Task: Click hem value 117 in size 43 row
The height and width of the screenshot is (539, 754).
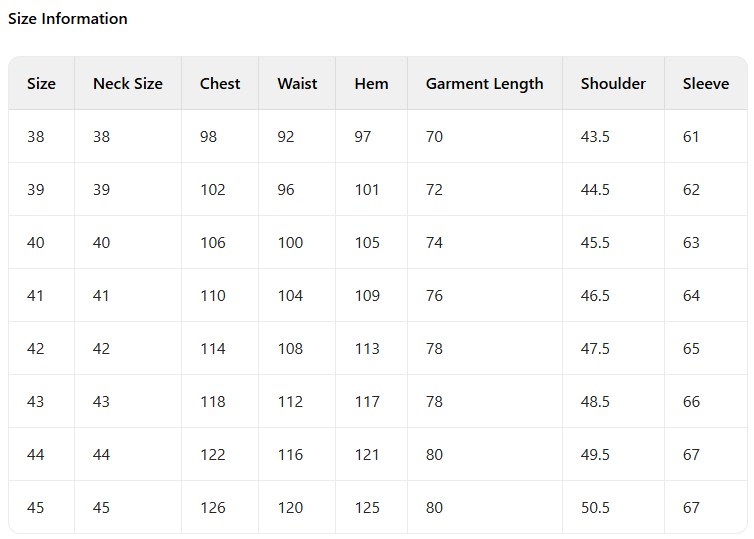Action: pos(367,401)
